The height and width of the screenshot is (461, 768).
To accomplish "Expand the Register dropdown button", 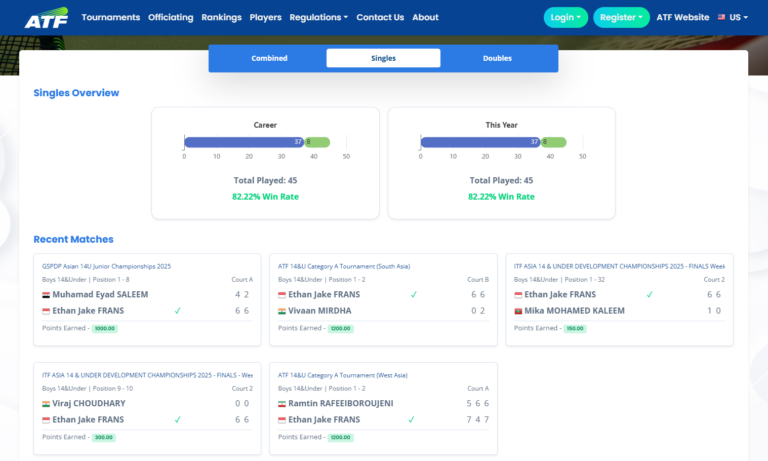I will coord(621,17).
